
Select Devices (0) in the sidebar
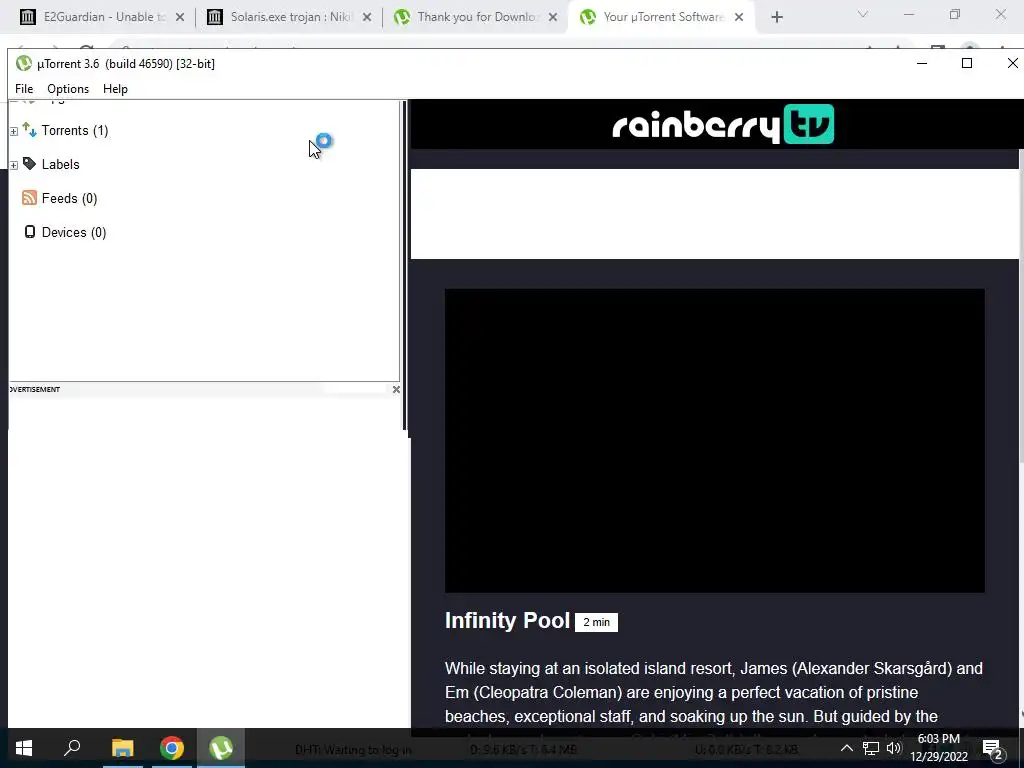coord(74,232)
